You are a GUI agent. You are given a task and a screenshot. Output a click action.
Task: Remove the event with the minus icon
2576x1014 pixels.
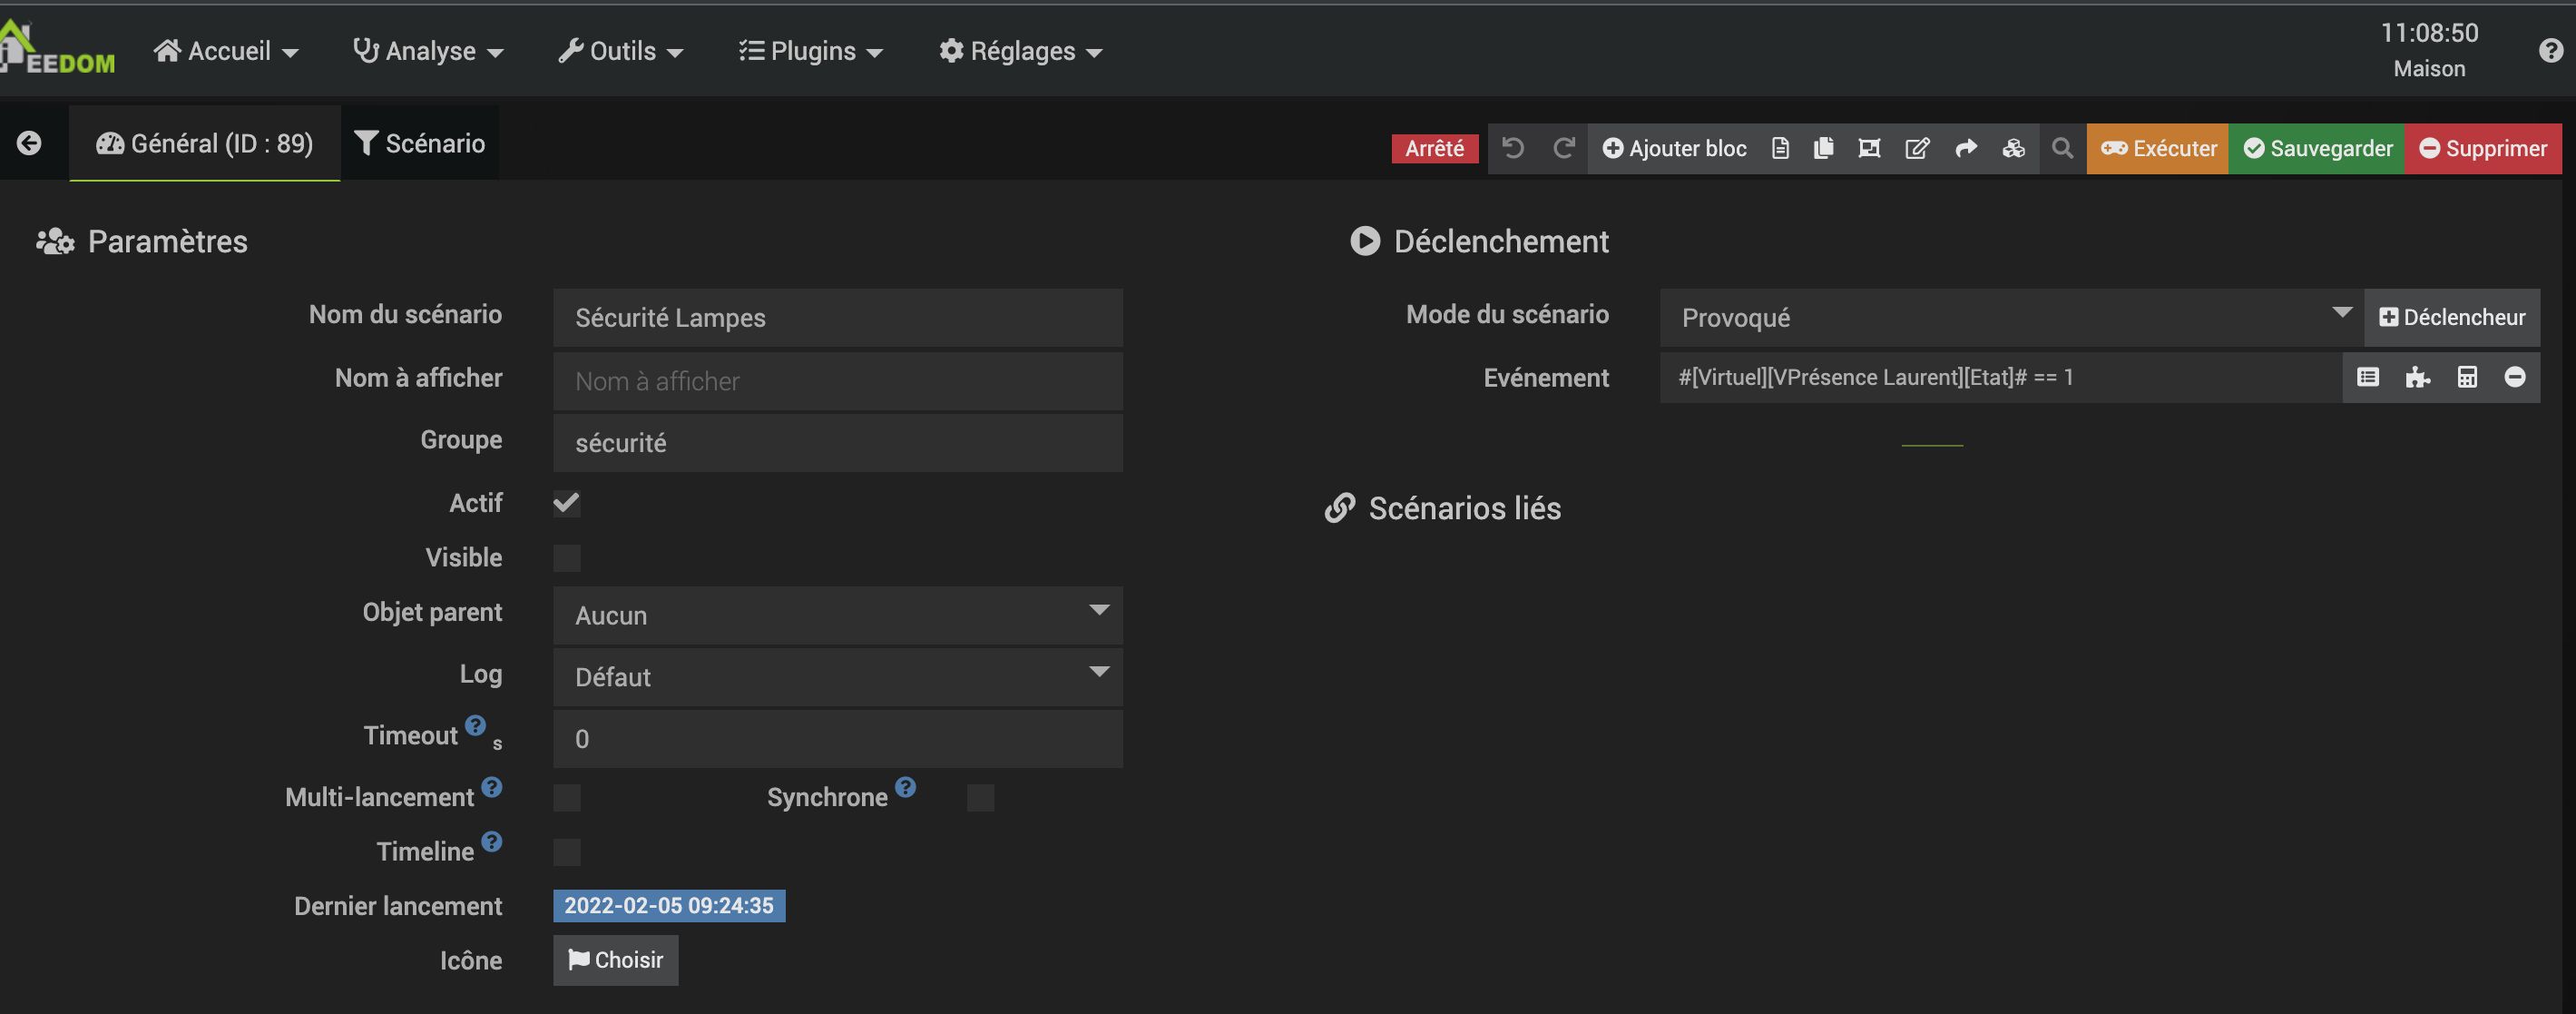pyautogui.click(x=2514, y=377)
